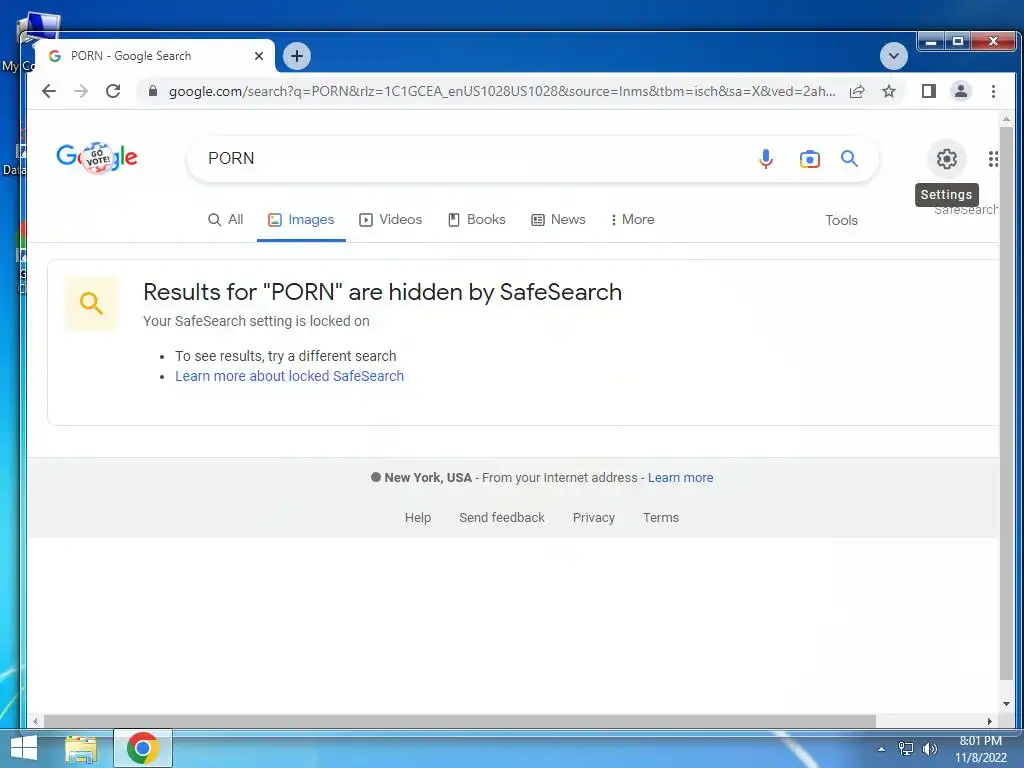
Task: Start voice search with microphone
Action: pyautogui.click(x=766, y=159)
